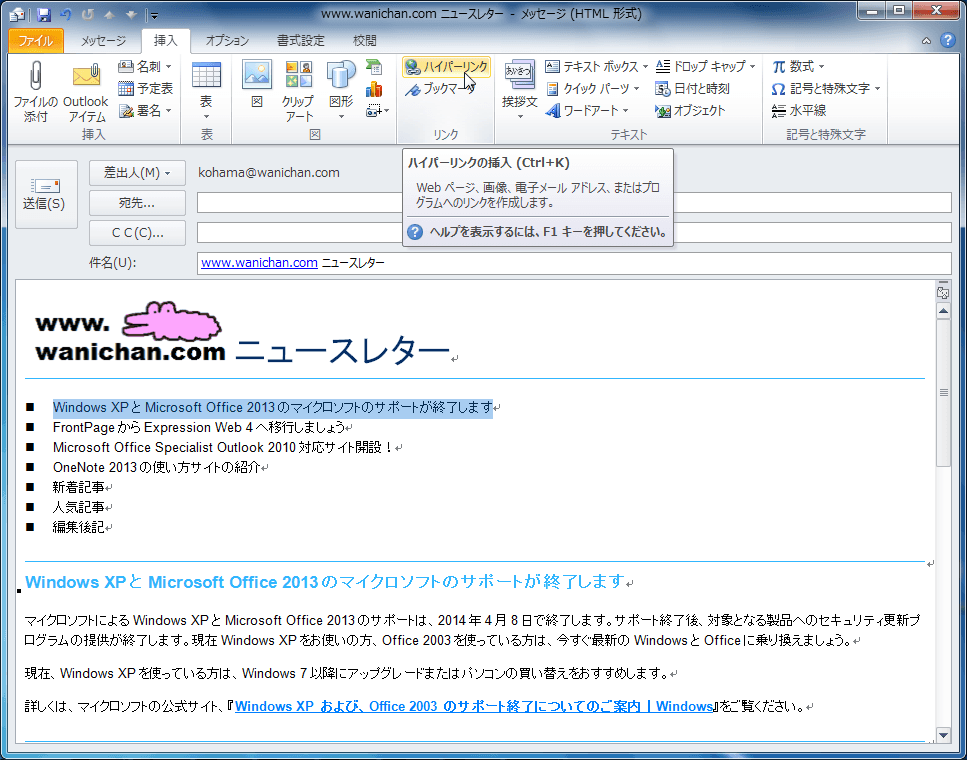Viewport: 967px width, 760px height.
Task: Click the Redo icon in quick access toolbar
Action: pyautogui.click(x=88, y=14)
